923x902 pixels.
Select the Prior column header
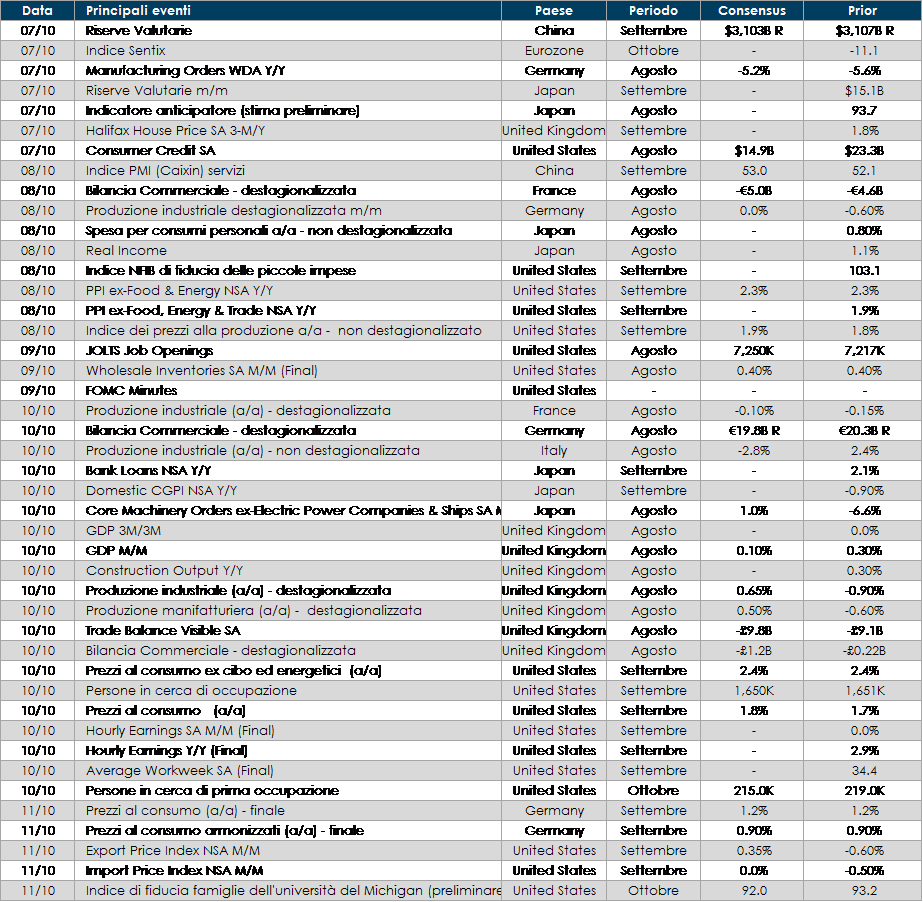pos(861,11)
